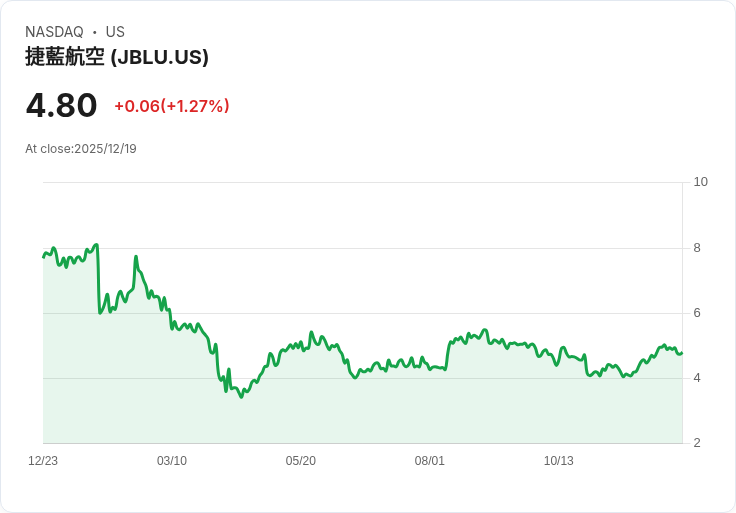Screen dimensions: 736x513
Task: Click the 6 price axis label
Action: pos(697,313)
